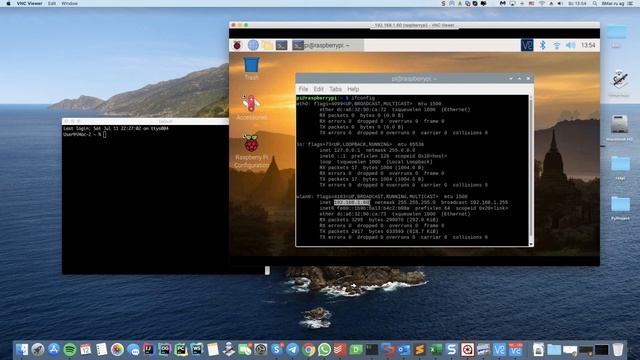Select the Macintosh HD drive on Mac desktop
Image resolution: width=640 pixels, height=360 pixels.
coord(619,128)
